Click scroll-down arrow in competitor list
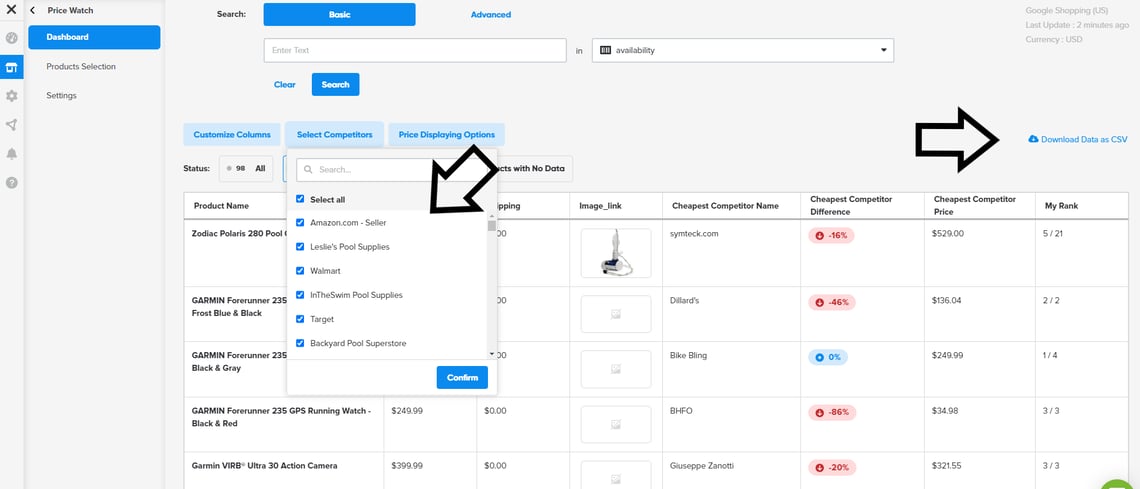The height and width of the screenshot is (489, 1140). coord(491,355)
